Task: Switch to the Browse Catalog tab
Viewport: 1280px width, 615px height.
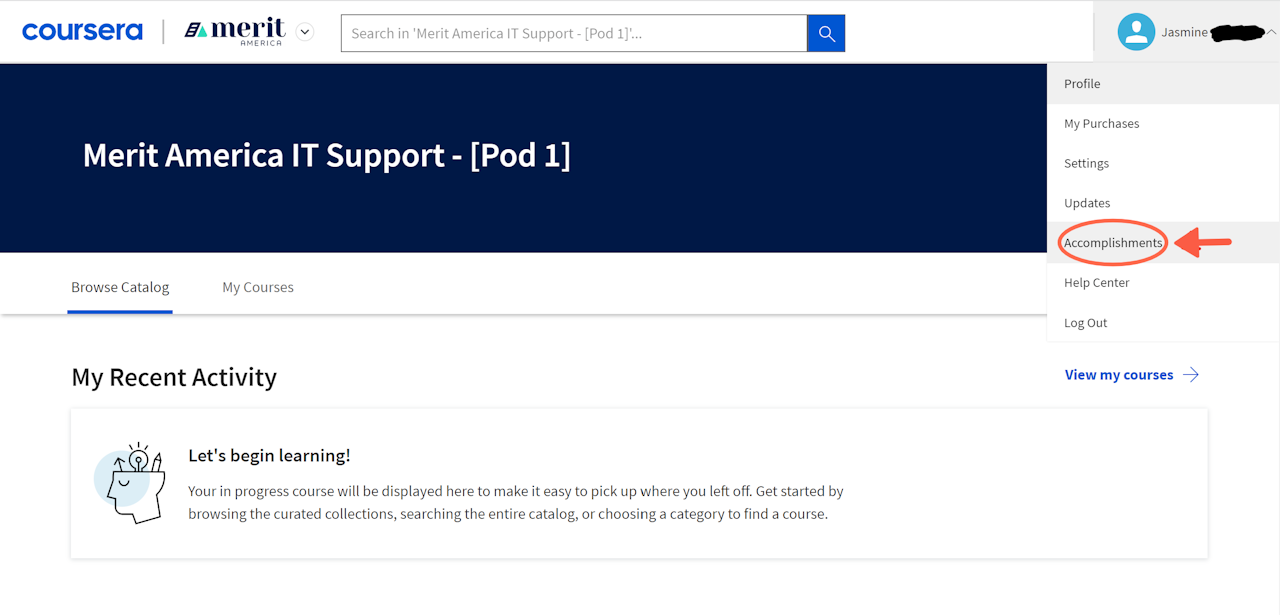Action: click(x=120, y=287)
